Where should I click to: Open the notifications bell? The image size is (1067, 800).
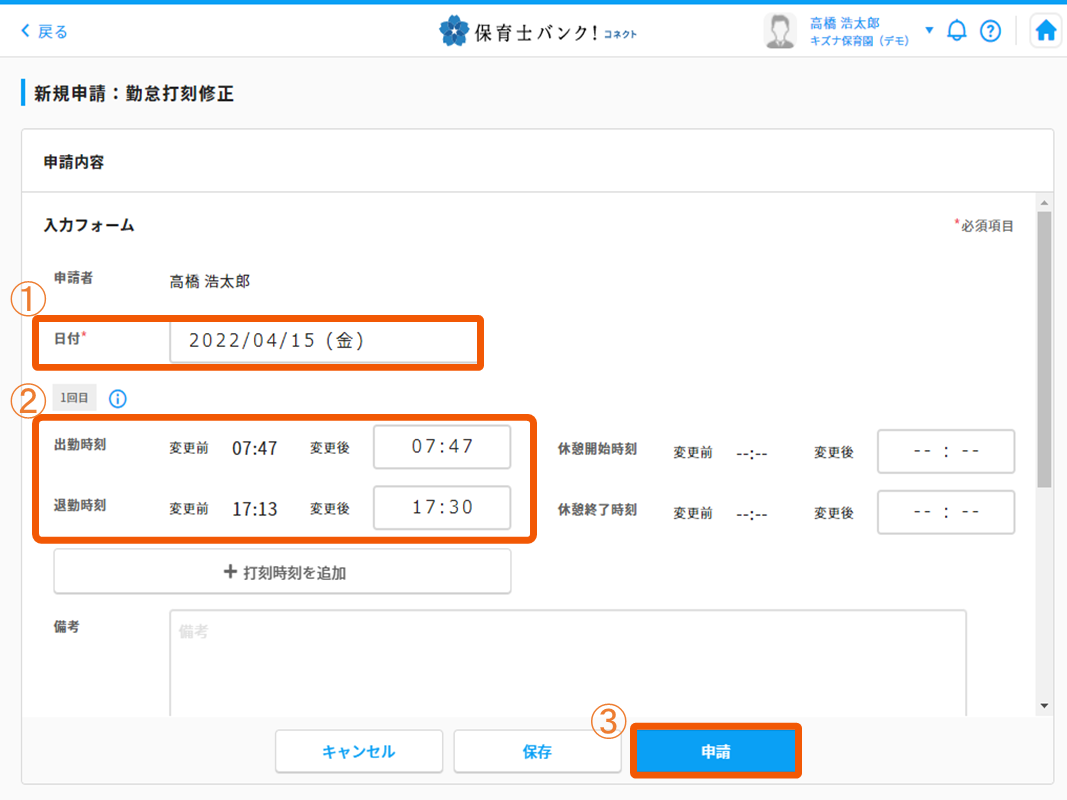tap(957, 31)
